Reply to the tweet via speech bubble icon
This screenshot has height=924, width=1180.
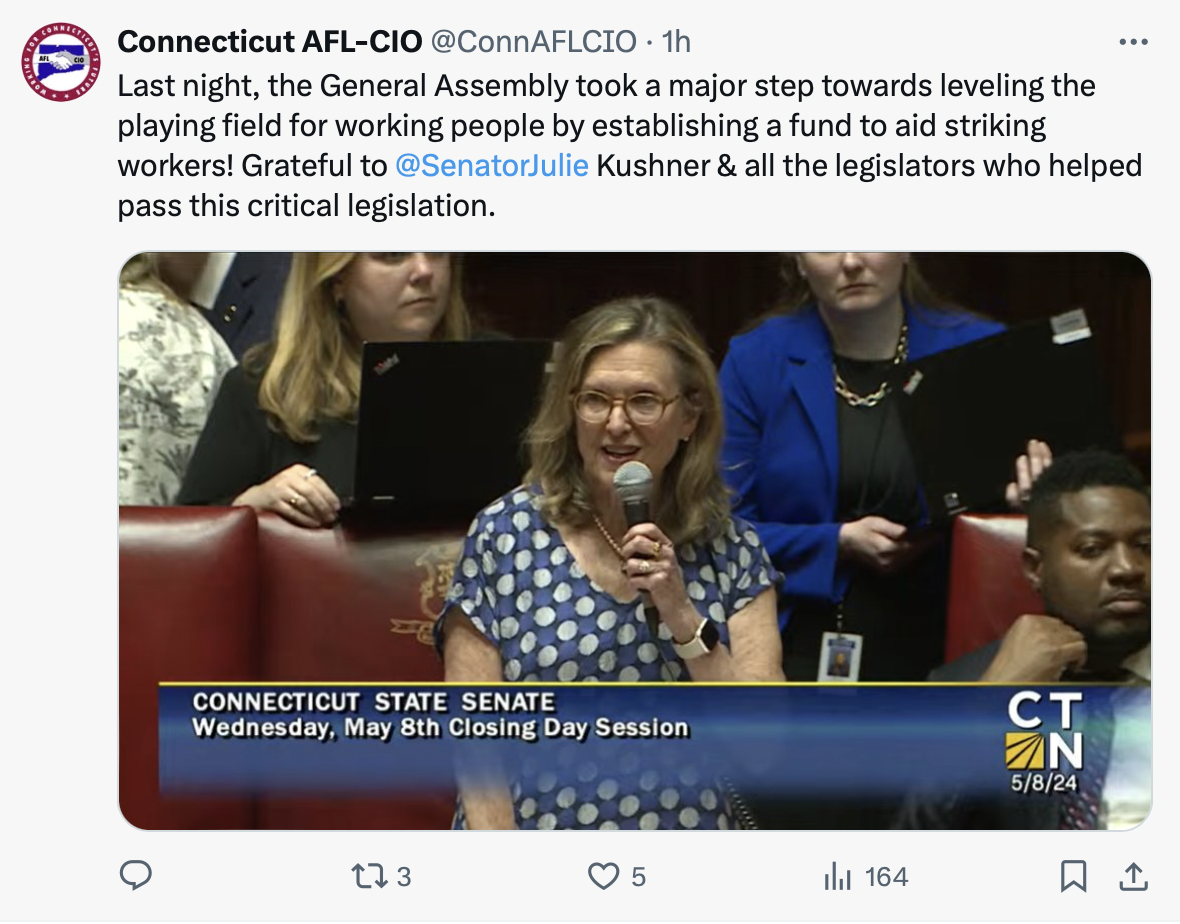pyautogui.click(x=135, y=876)
